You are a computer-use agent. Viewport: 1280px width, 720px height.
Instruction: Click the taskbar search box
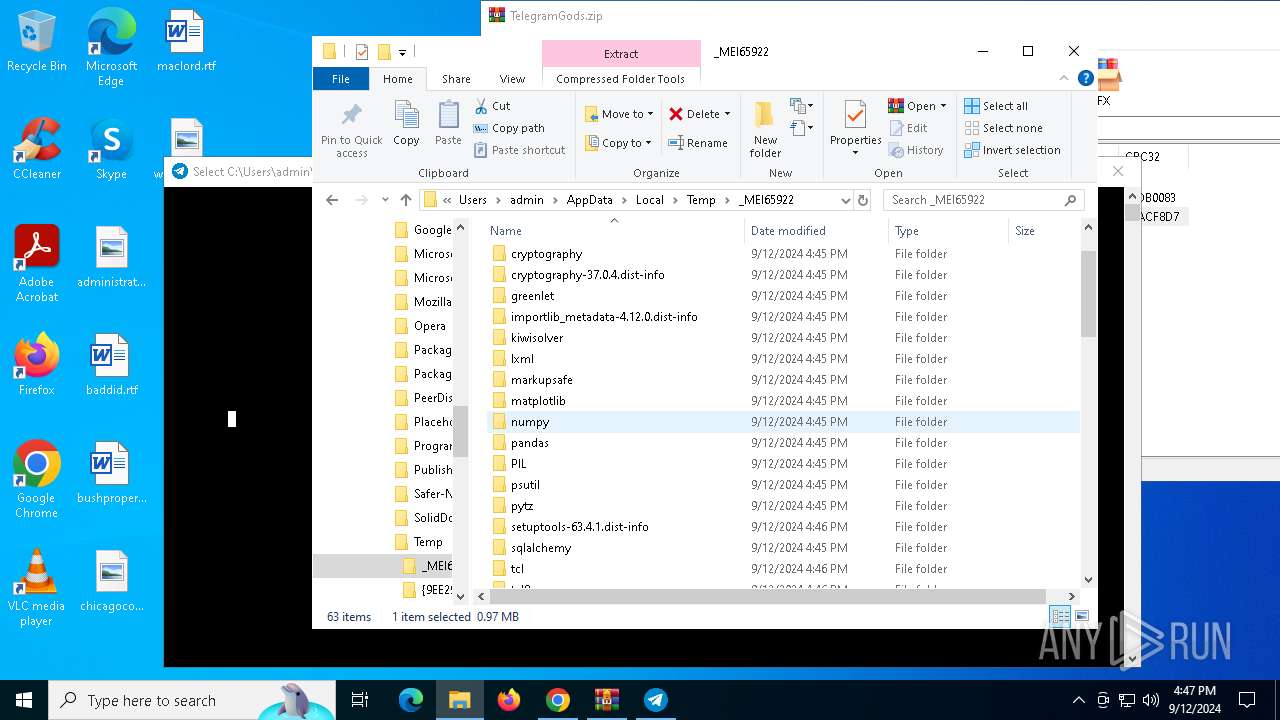click(x=192, y=700)
